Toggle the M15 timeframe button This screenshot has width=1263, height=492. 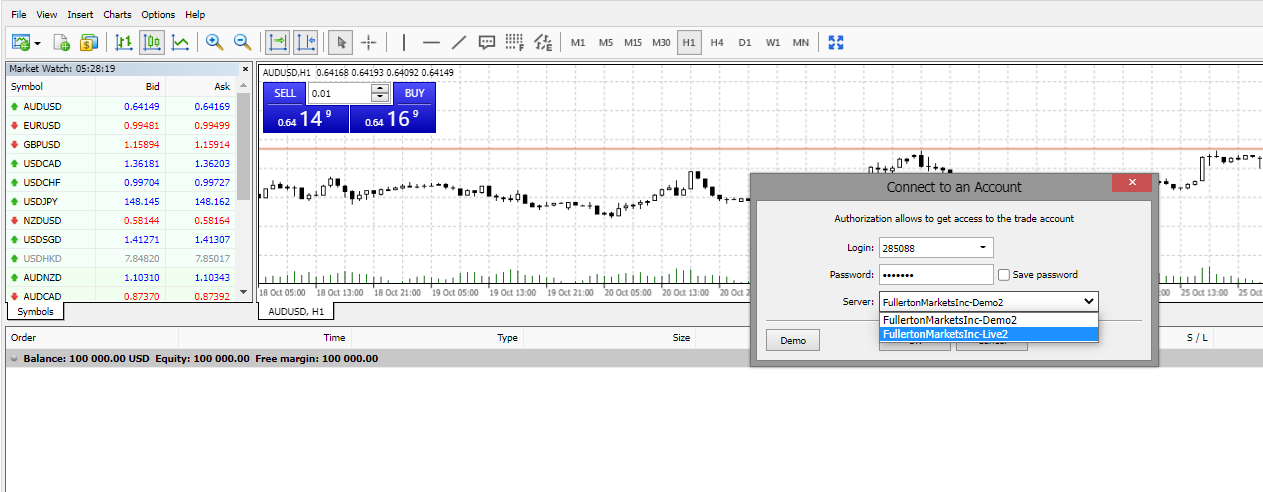[x=632, y=42]
